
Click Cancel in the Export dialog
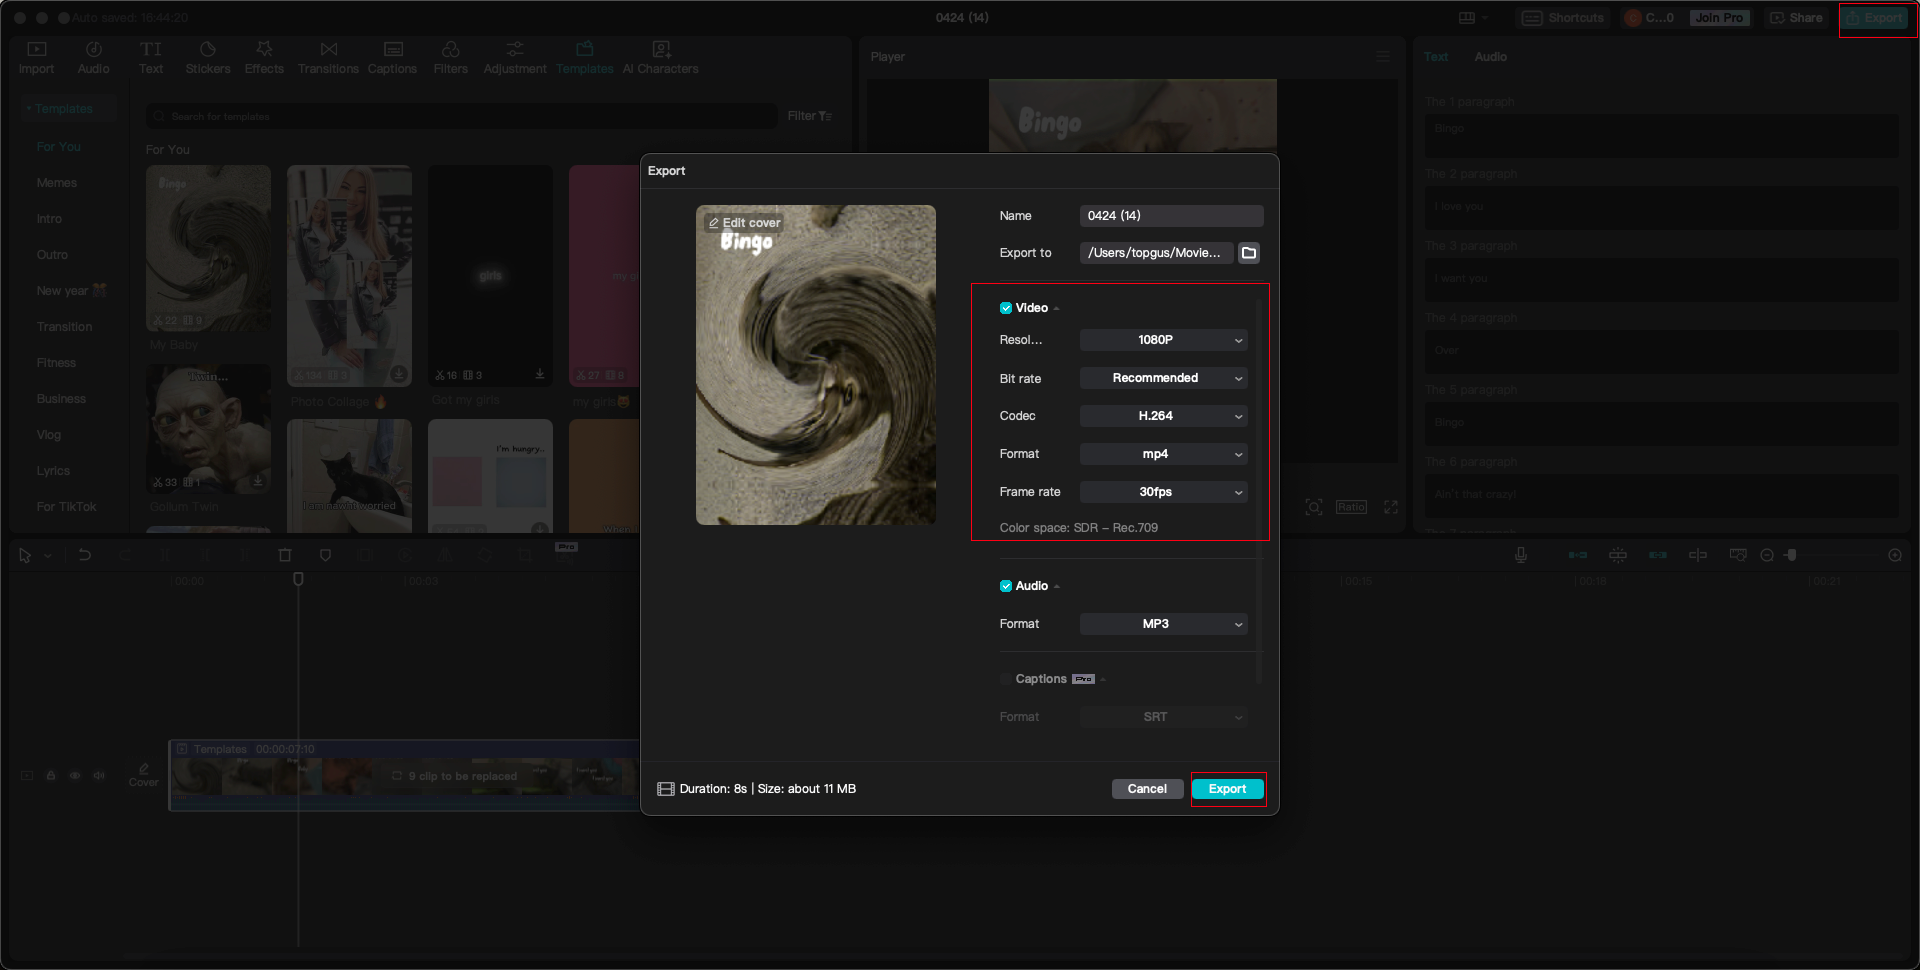1147,789
